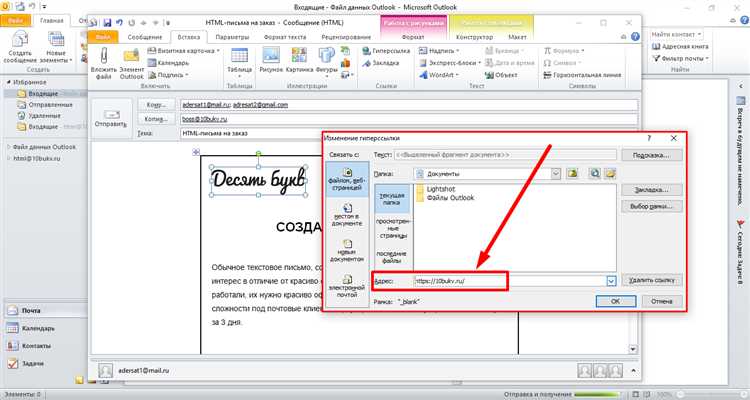Open the Таблица insert menu
750x400 pixels.
point(239,62)
